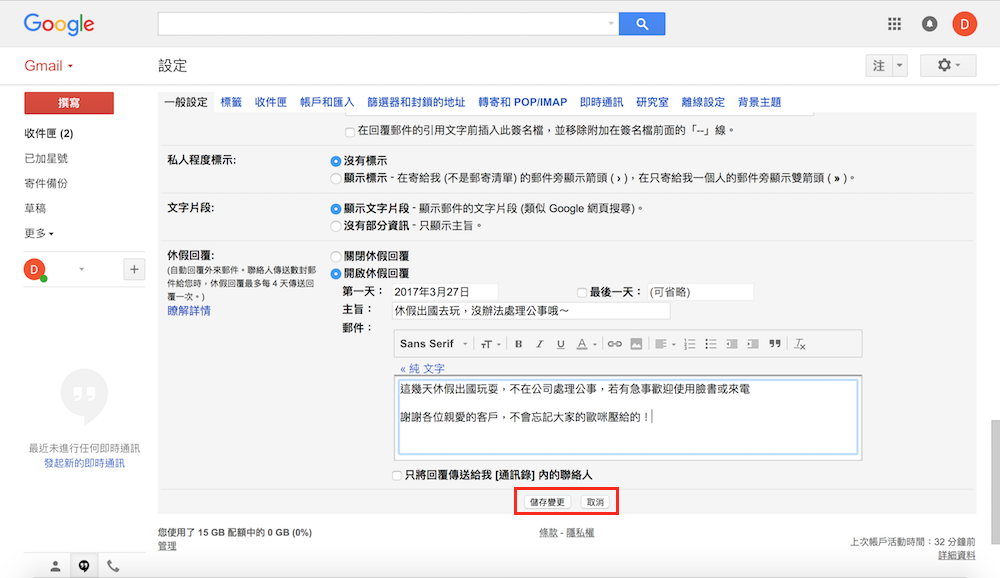Select 關閉休假回覆 radio button
This screenshot has height=578, width=1000.
pyautogui.click(x=335, y=256)
